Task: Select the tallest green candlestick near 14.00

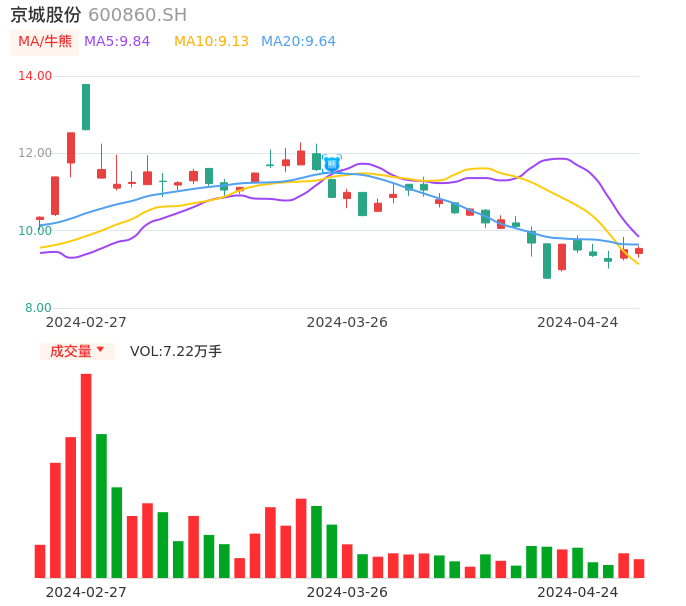Action: coord(86,107)
